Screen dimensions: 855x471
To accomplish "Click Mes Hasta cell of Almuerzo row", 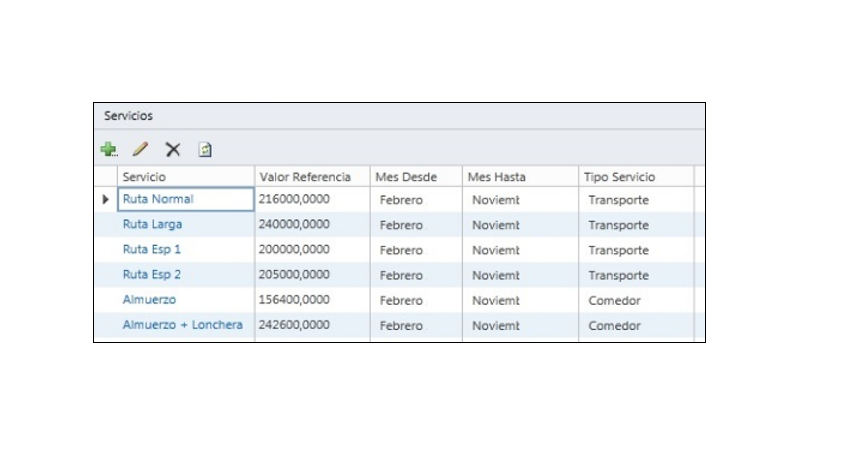I will (520, 299).
